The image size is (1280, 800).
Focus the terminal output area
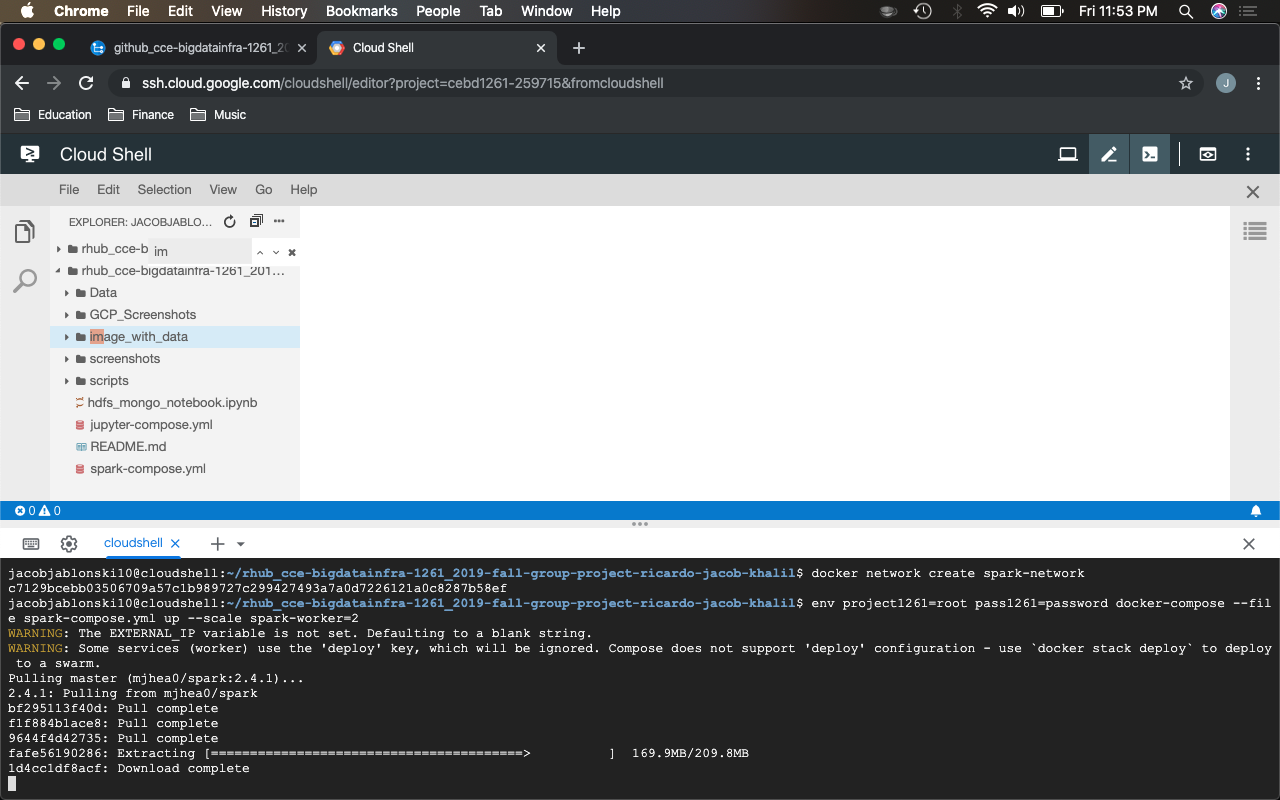pos(640,678)
